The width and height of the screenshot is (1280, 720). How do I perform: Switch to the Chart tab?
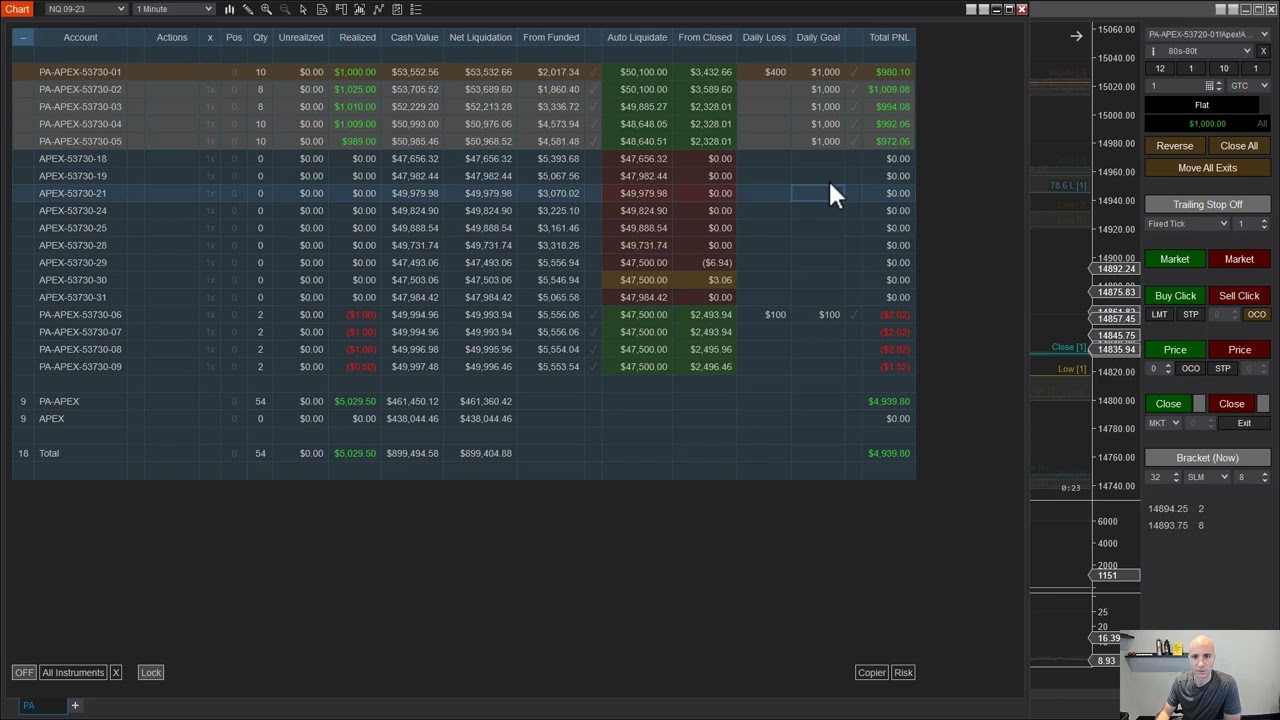tap(17, 9)
